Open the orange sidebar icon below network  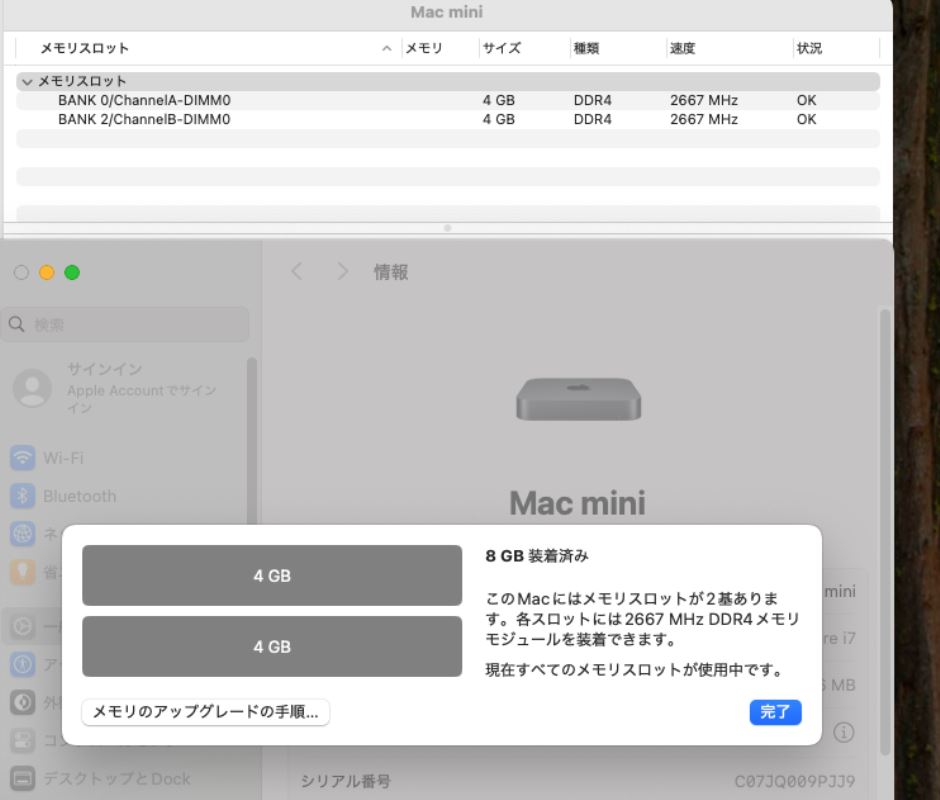pyautogui.click(x=22, y=572)
